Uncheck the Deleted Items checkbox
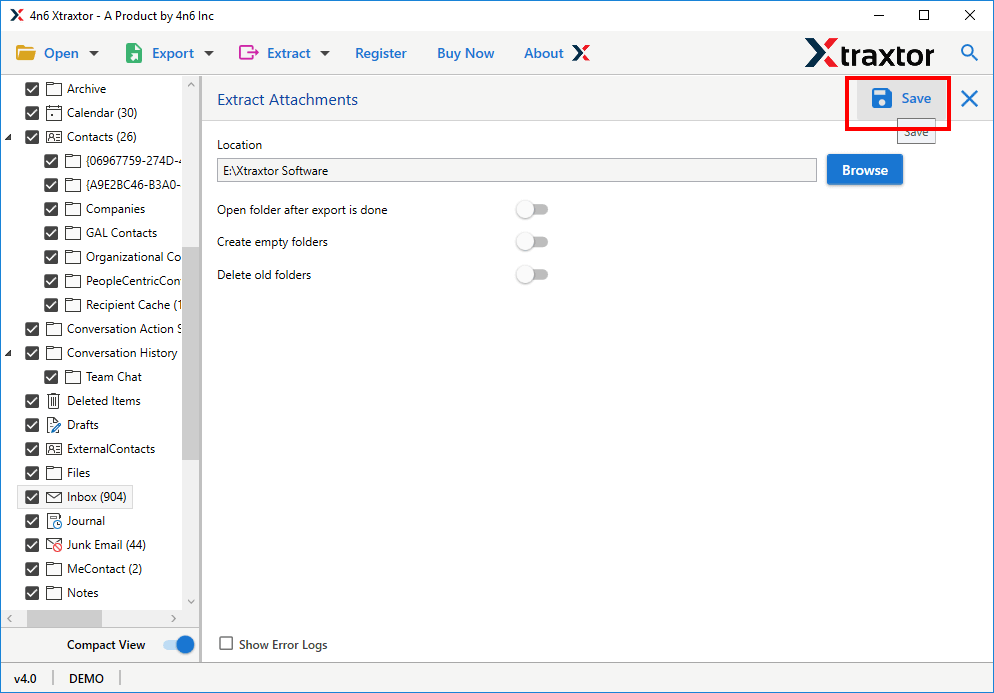The height and width of the screenshot is (693, 994). pos(32,401)
